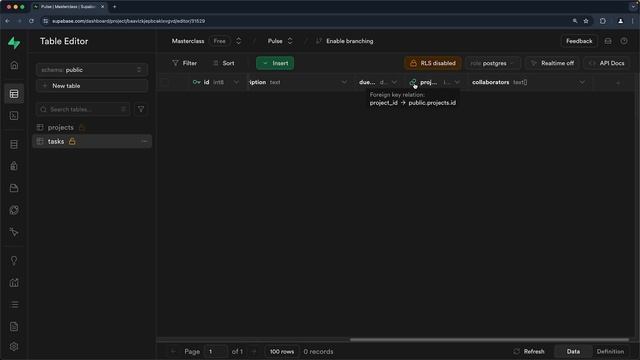
Task: Open Database sidebar icon
Action: (14, 144)
